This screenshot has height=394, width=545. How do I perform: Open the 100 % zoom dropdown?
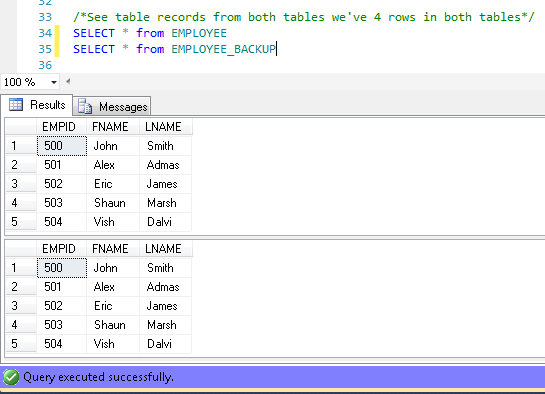pos(54,82)
